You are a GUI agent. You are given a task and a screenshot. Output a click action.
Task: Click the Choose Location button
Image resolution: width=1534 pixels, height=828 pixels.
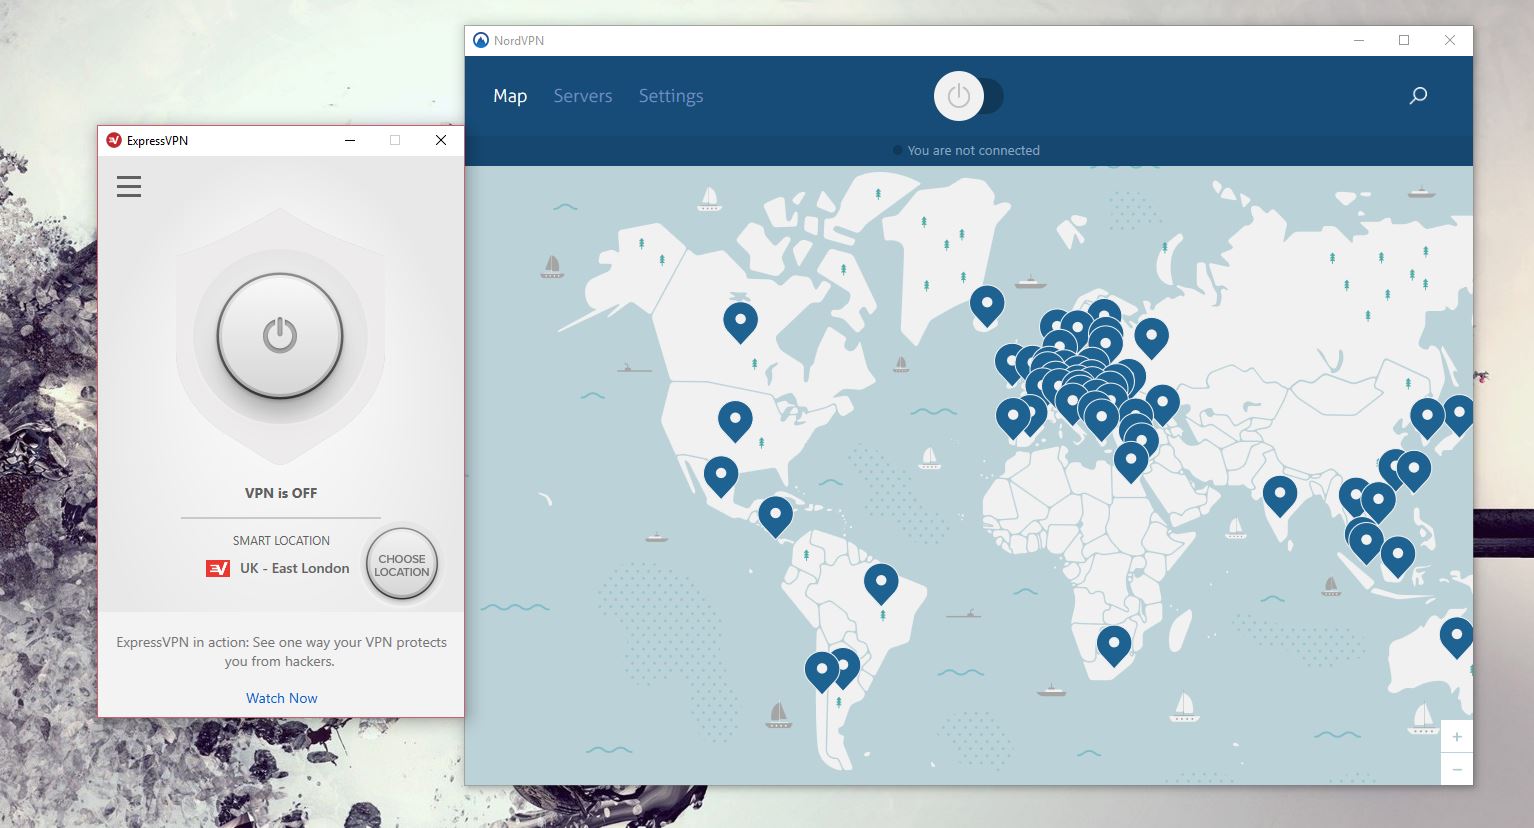(x=402, y=565)
